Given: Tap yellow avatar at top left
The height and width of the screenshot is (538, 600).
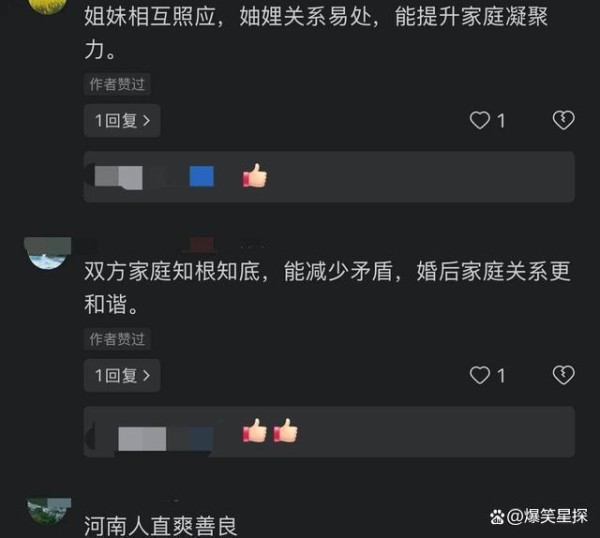Looking at the screenshot, I should click(x=47, y=7).
